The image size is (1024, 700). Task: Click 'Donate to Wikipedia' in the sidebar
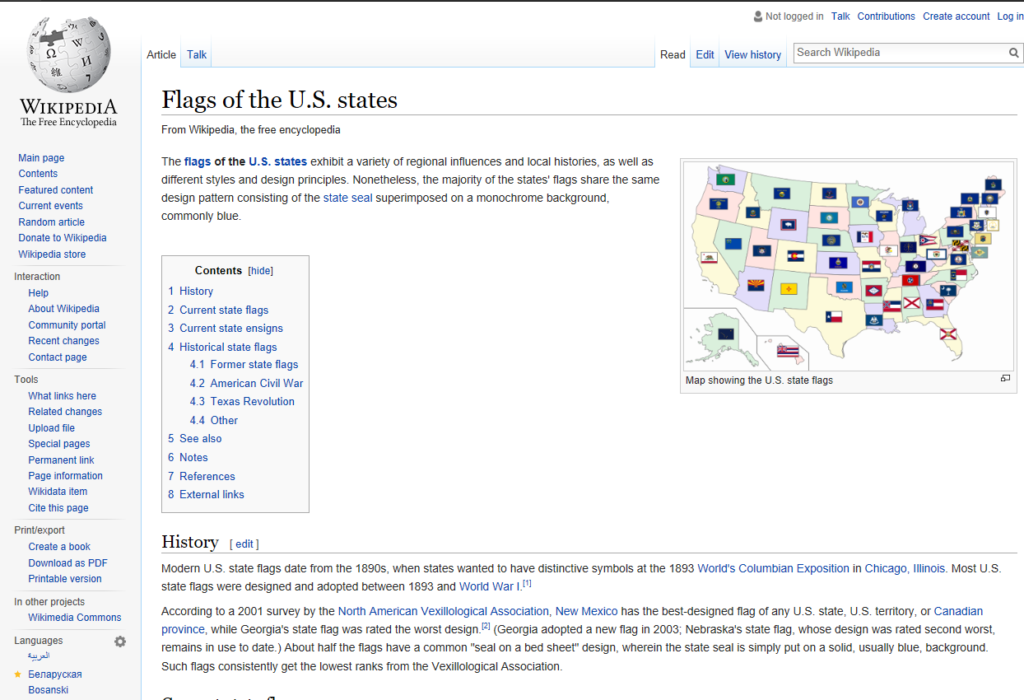[62, 237]
